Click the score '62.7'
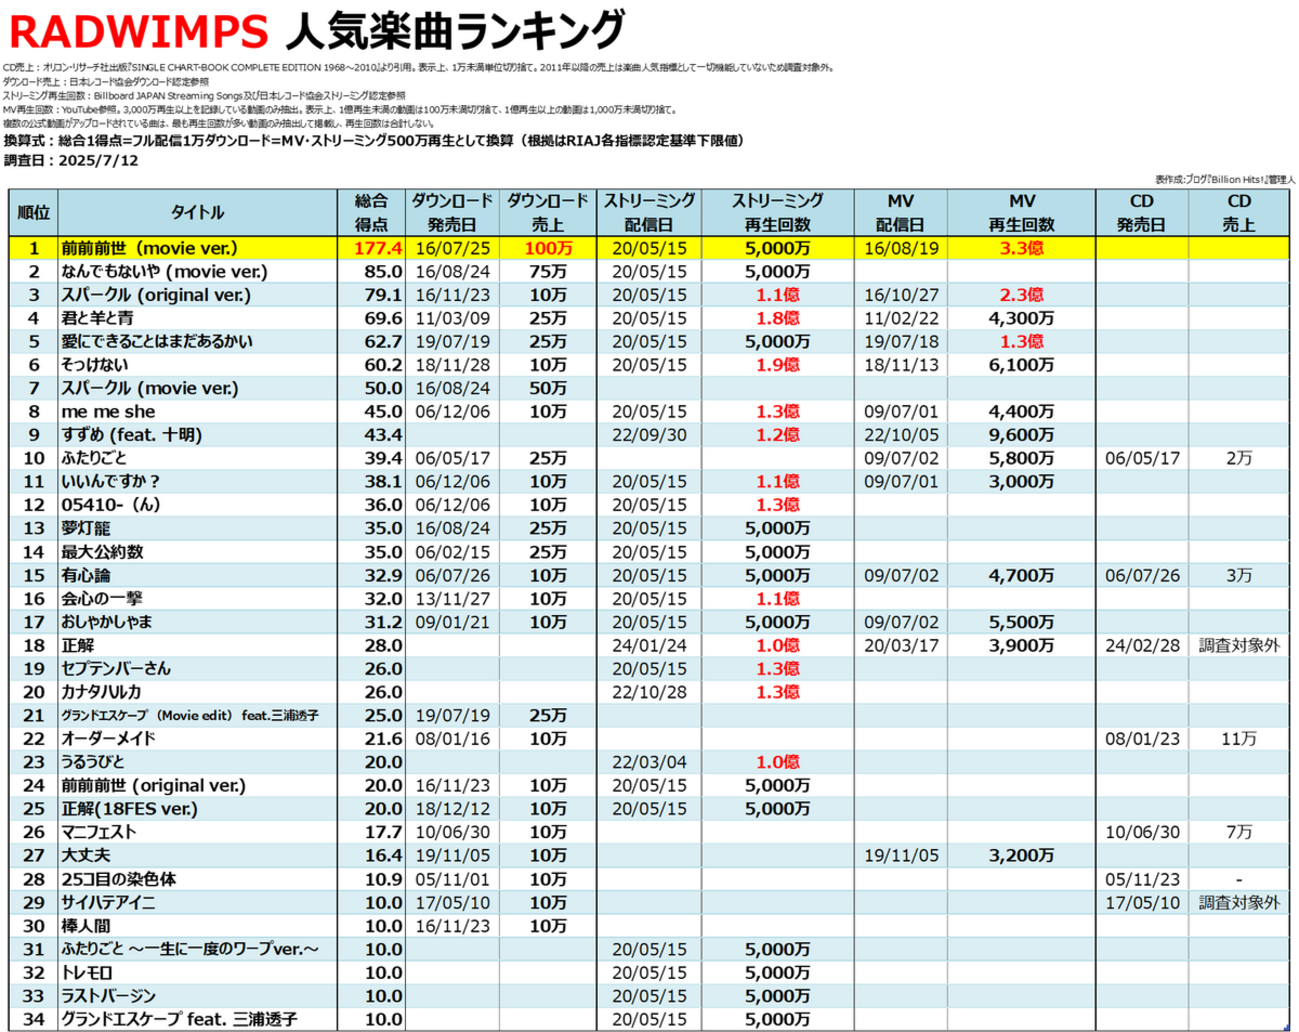 click(384, 341)
